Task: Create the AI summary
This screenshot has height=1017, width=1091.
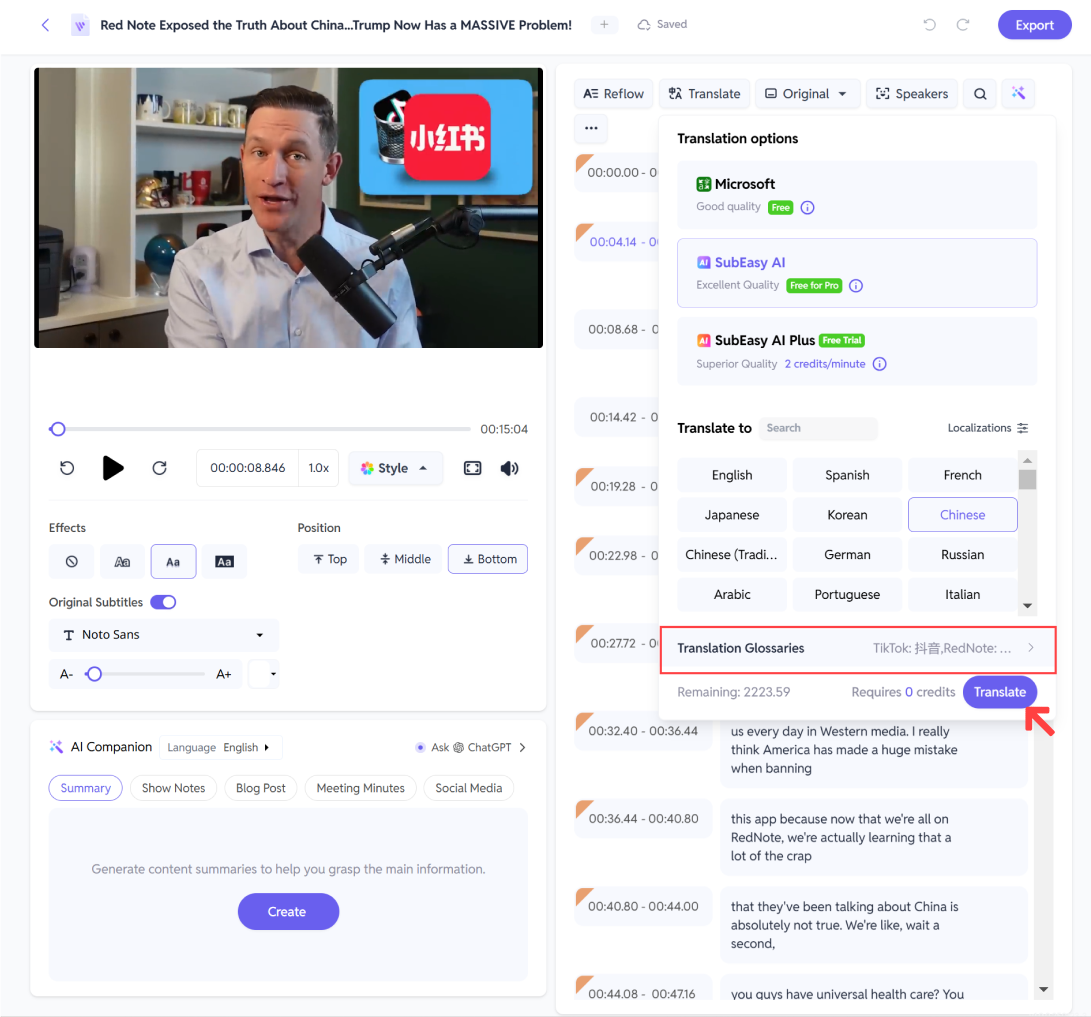Action: (287, 912)
